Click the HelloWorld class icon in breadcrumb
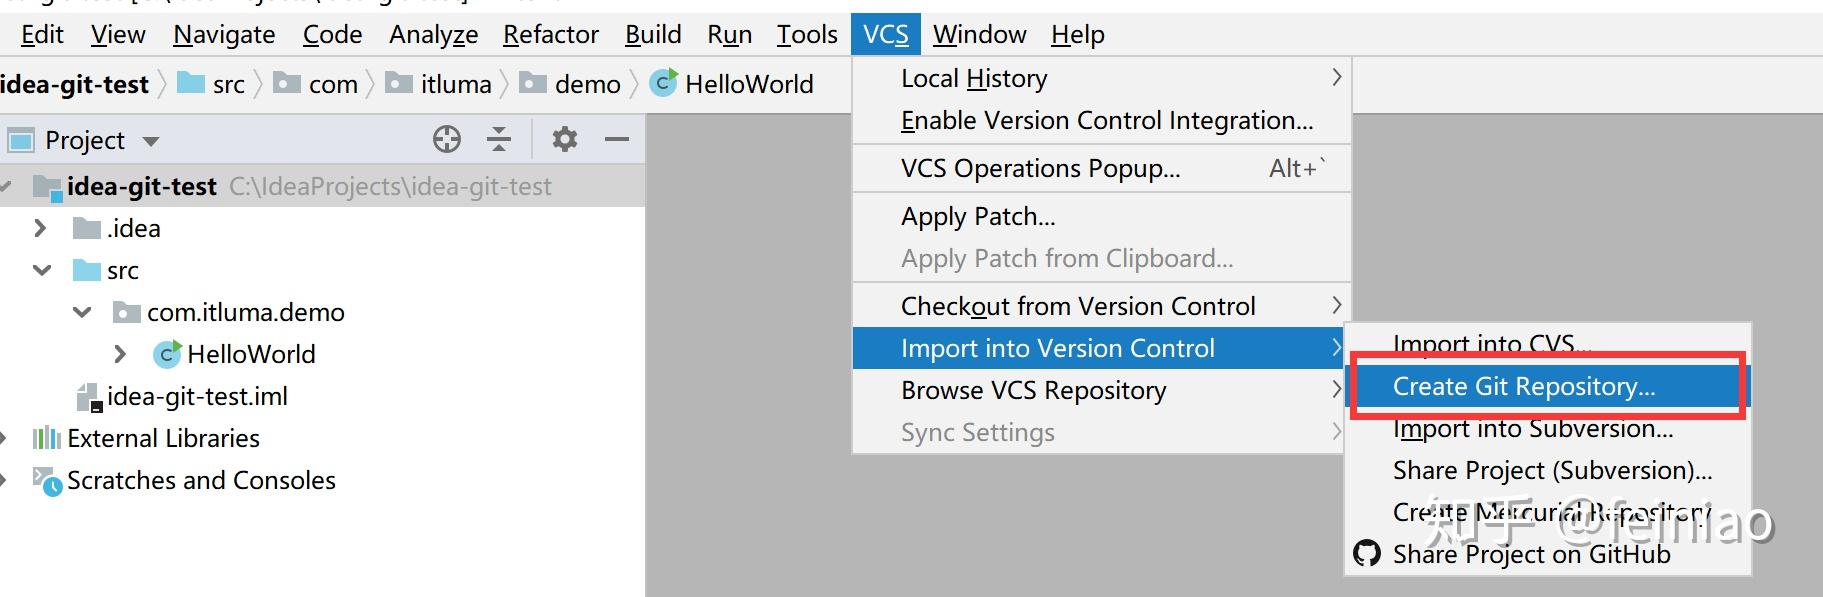Image resolution: width=1823 pixels, height=597 pixels. point(663,84)
